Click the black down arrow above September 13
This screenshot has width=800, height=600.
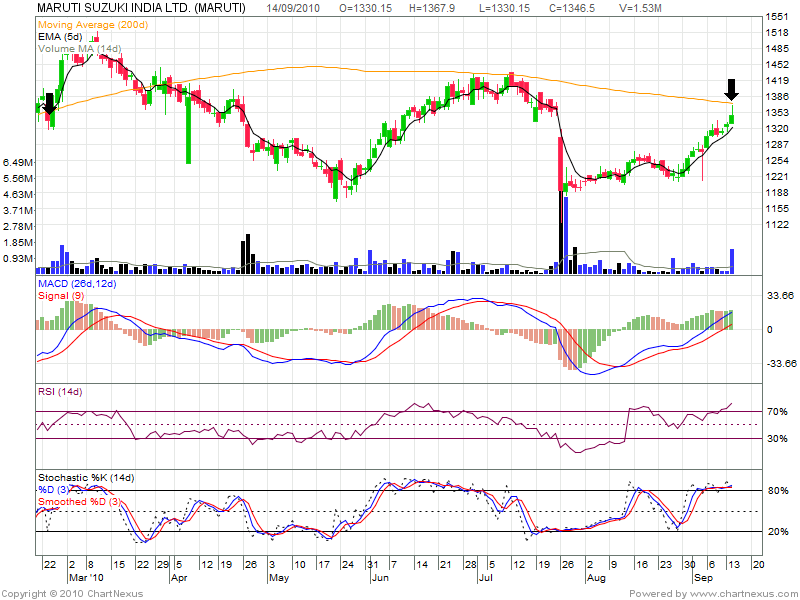tap(732, 90)
